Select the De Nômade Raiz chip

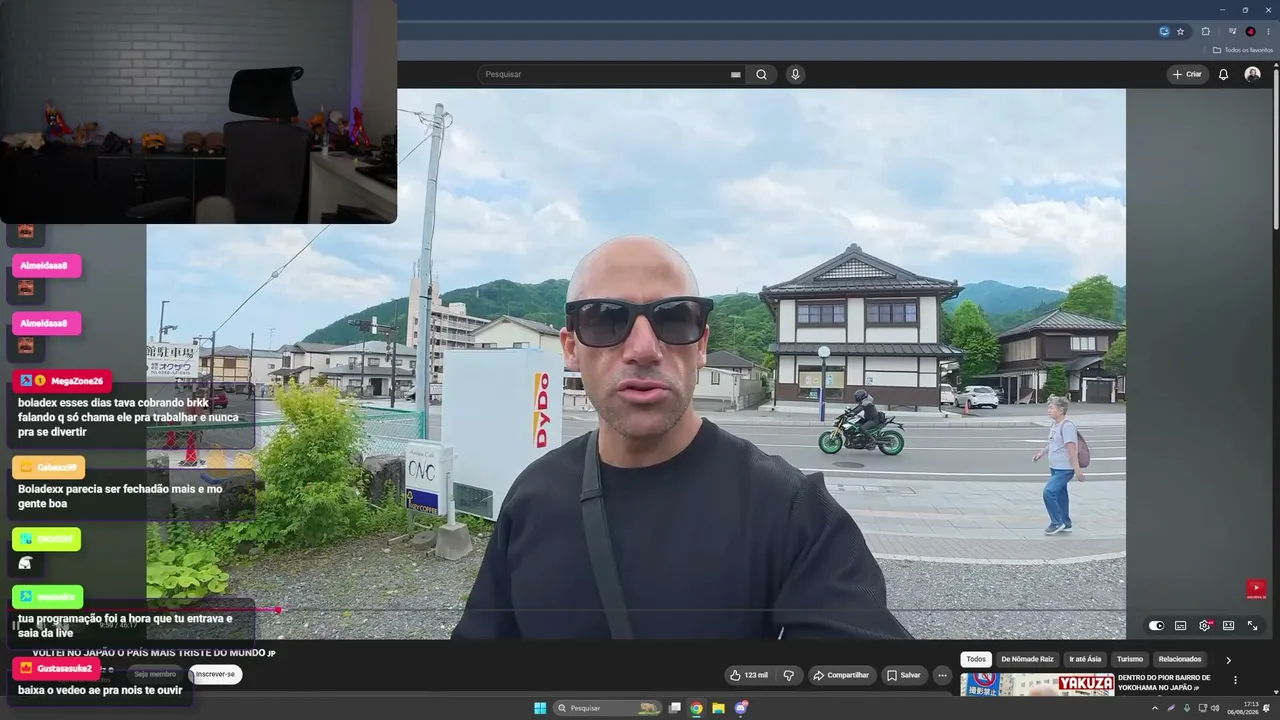click(x=1027, y=659)
